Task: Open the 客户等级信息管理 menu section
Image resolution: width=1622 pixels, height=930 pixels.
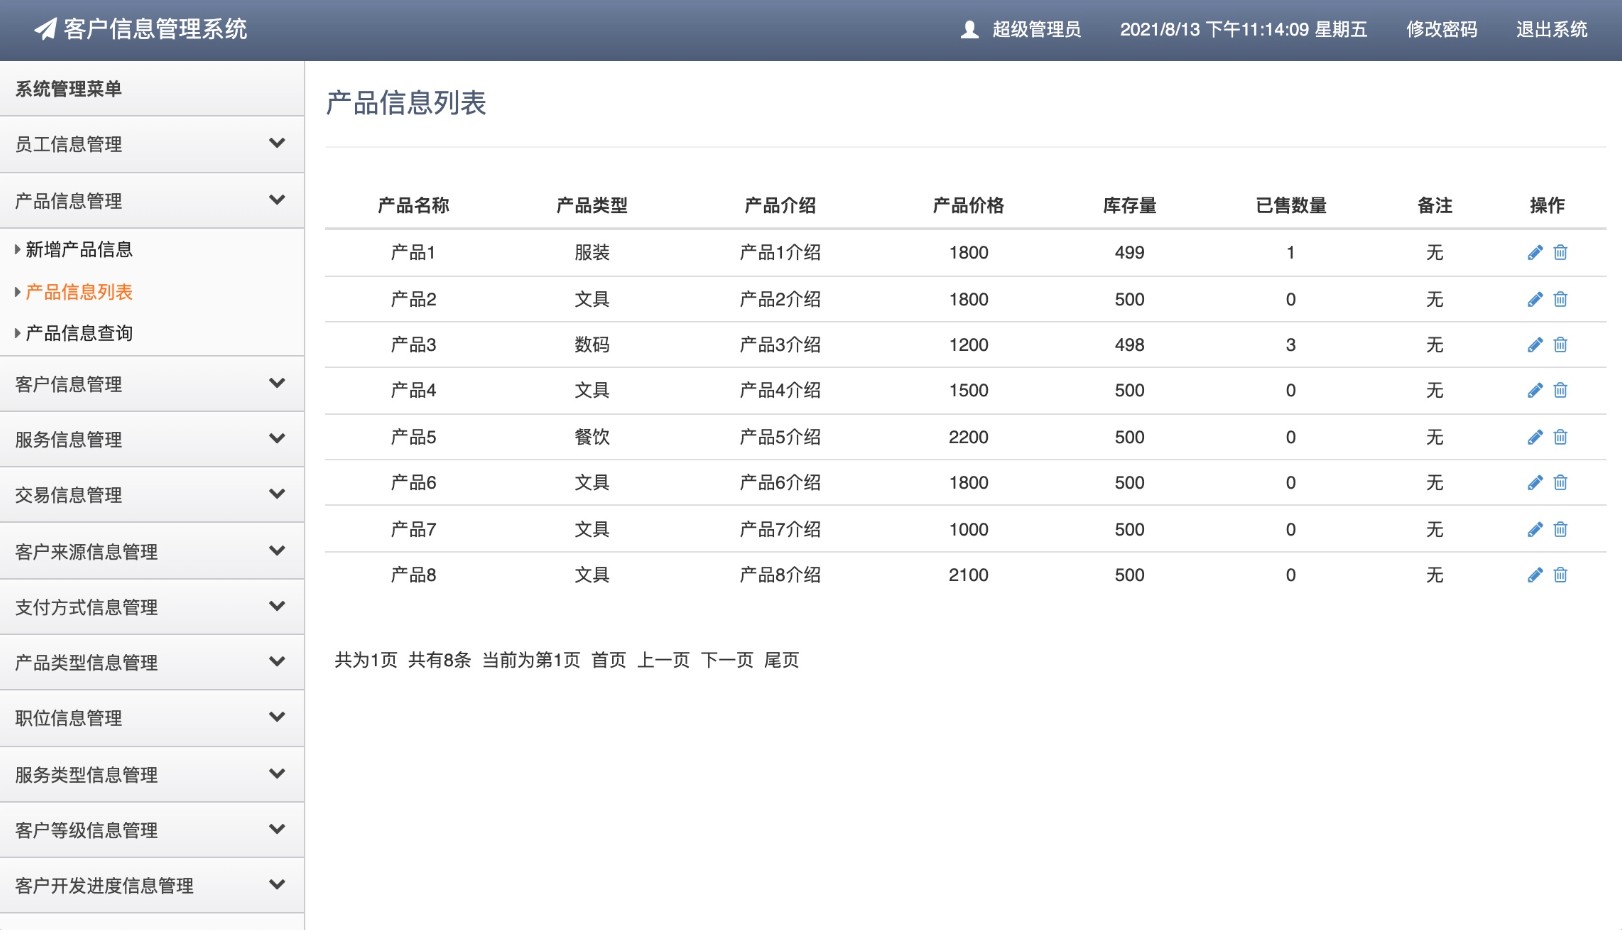Action: [152, 830]
